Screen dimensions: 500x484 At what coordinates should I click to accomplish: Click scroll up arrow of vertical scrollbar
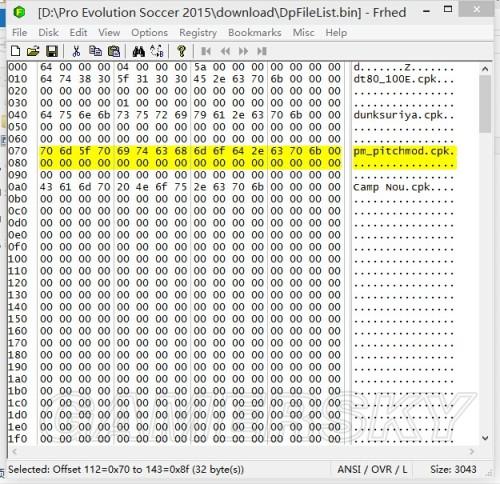click(485, 69)
